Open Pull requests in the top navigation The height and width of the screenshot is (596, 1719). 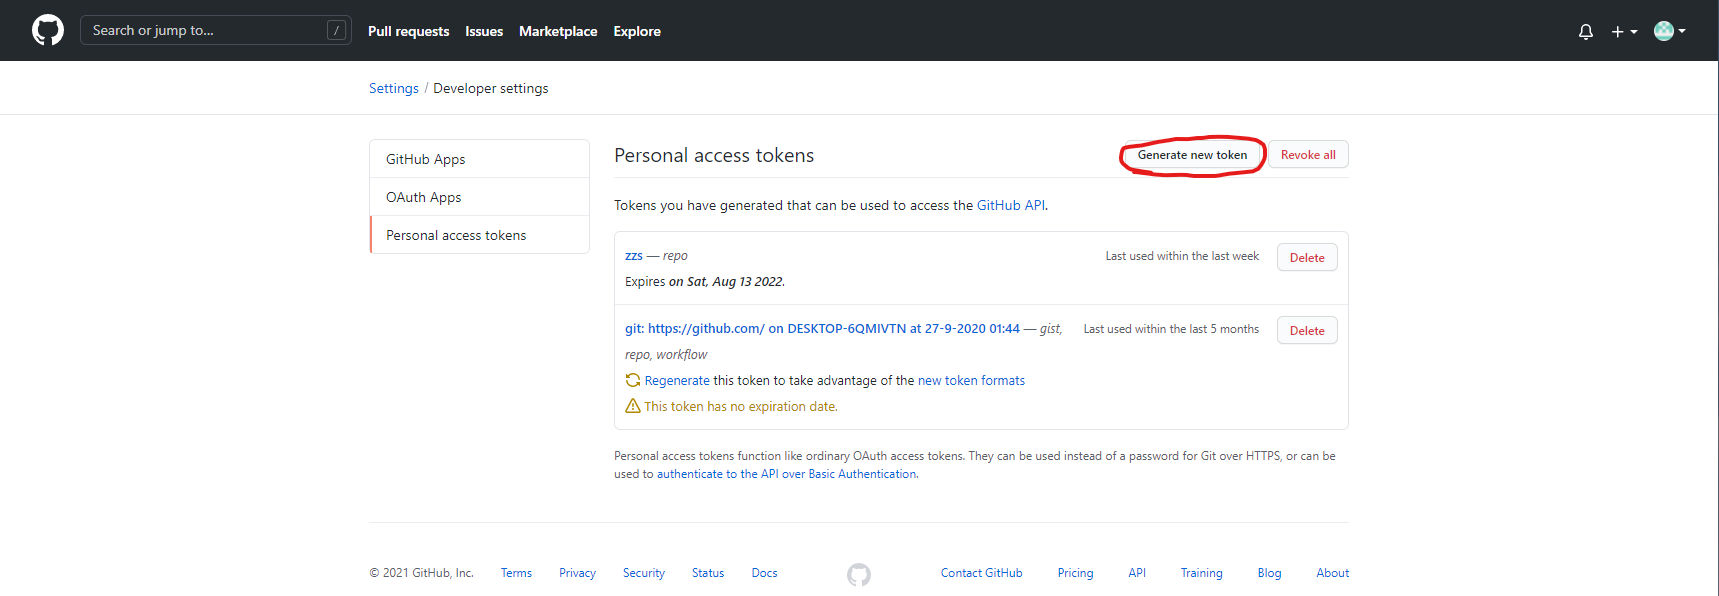pos(408,31)
